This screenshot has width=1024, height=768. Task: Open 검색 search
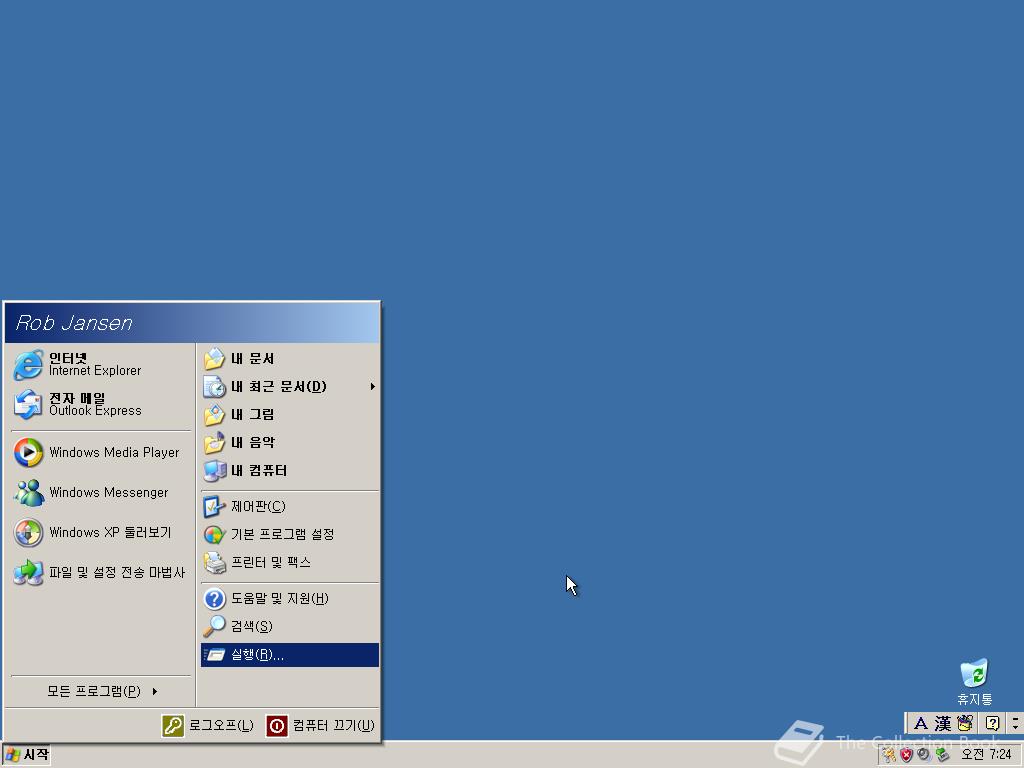tap(290, 626)
